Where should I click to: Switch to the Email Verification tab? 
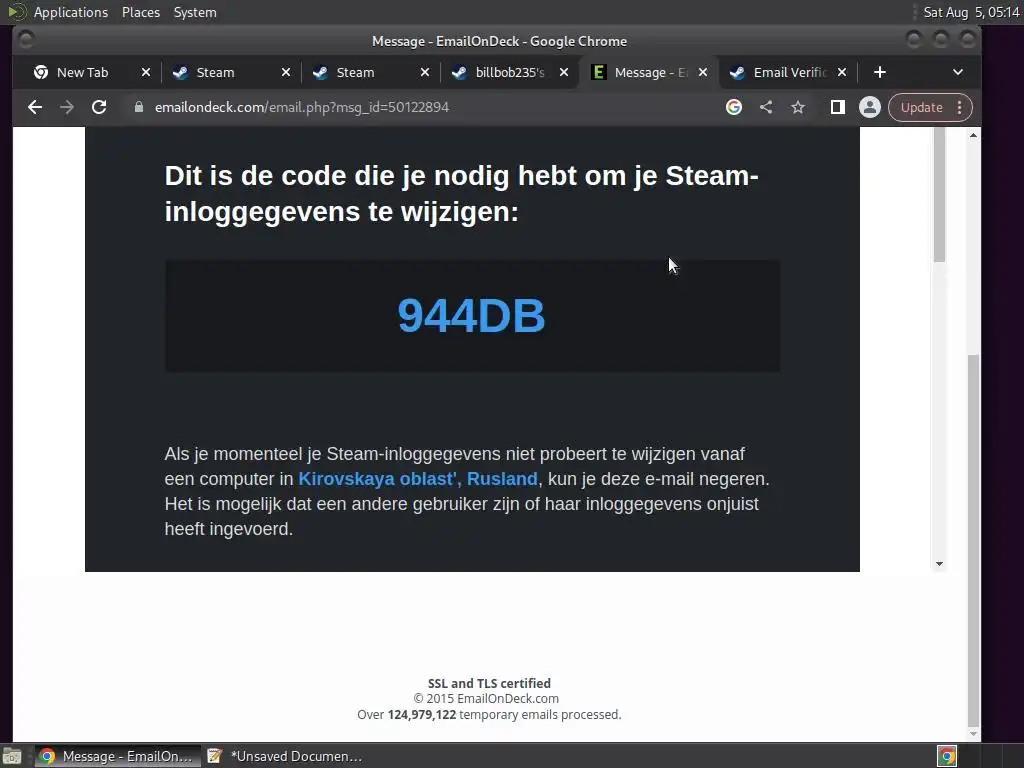coord(790,72)
